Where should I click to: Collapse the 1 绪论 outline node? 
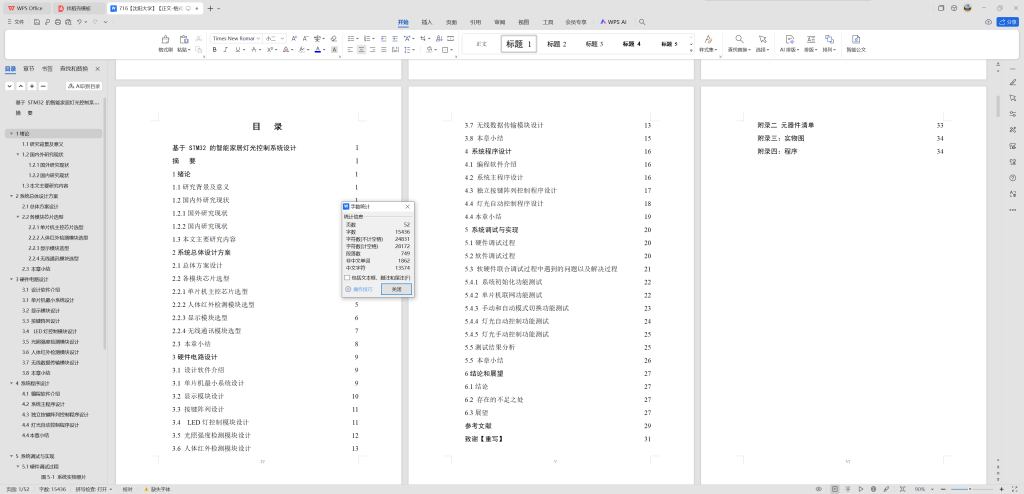click(12, 133)
